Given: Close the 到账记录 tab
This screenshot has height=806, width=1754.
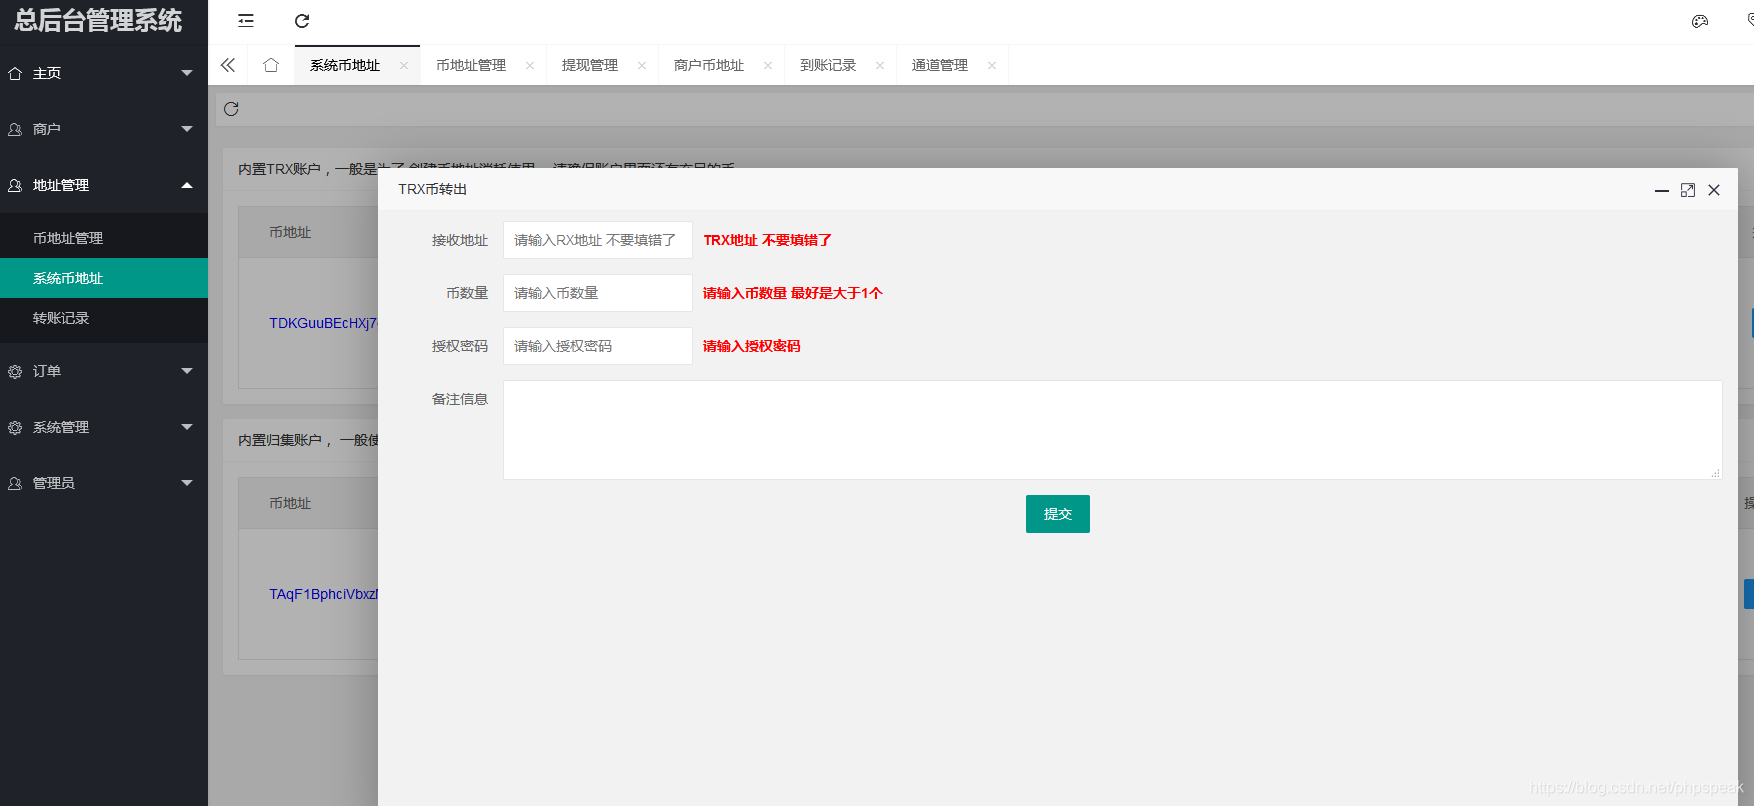Looking at the screenshot, I should click(880, 65).
